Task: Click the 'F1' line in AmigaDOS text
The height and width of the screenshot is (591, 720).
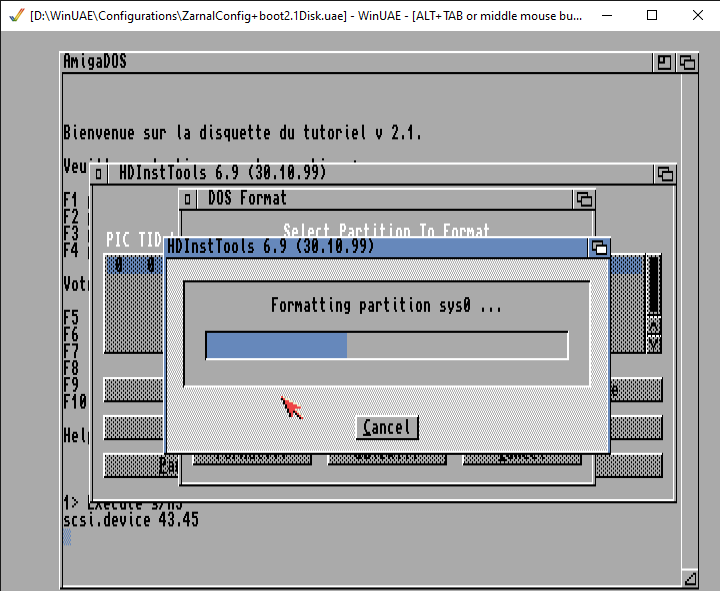Action: (71, 200)
